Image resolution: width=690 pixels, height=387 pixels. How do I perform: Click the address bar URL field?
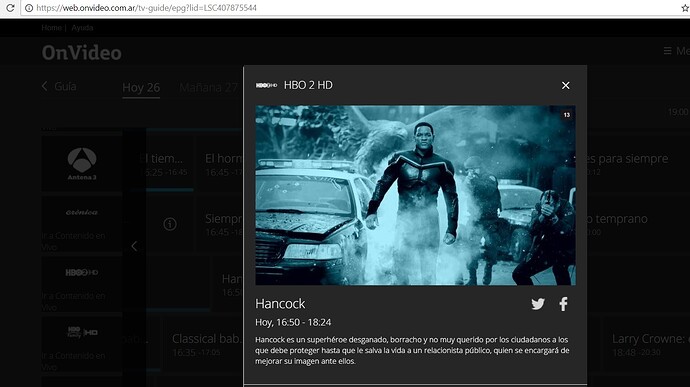pyautogui.click(x=352, y=8)
